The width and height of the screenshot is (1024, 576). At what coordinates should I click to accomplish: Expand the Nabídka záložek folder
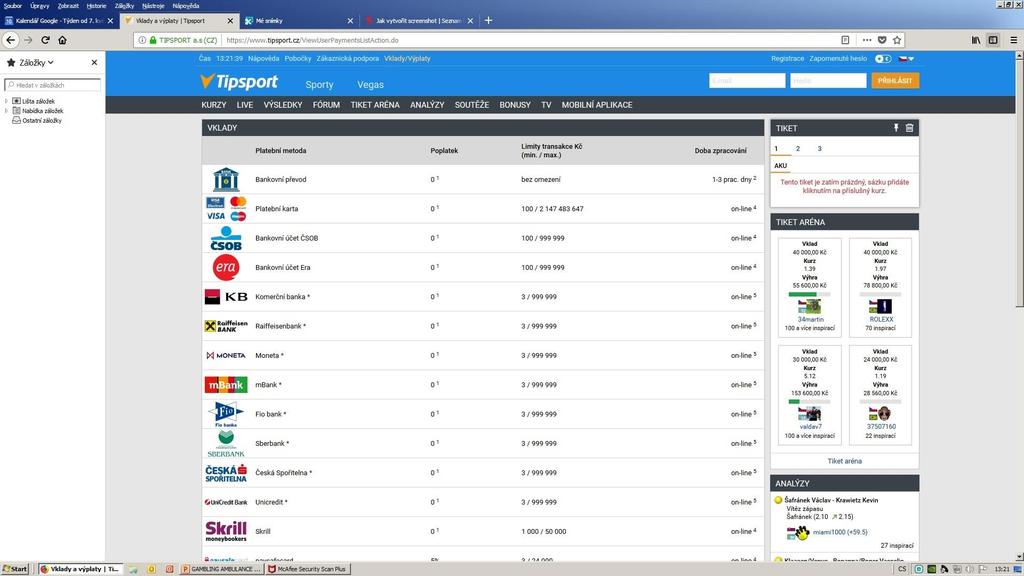click(x=7, y=111)
